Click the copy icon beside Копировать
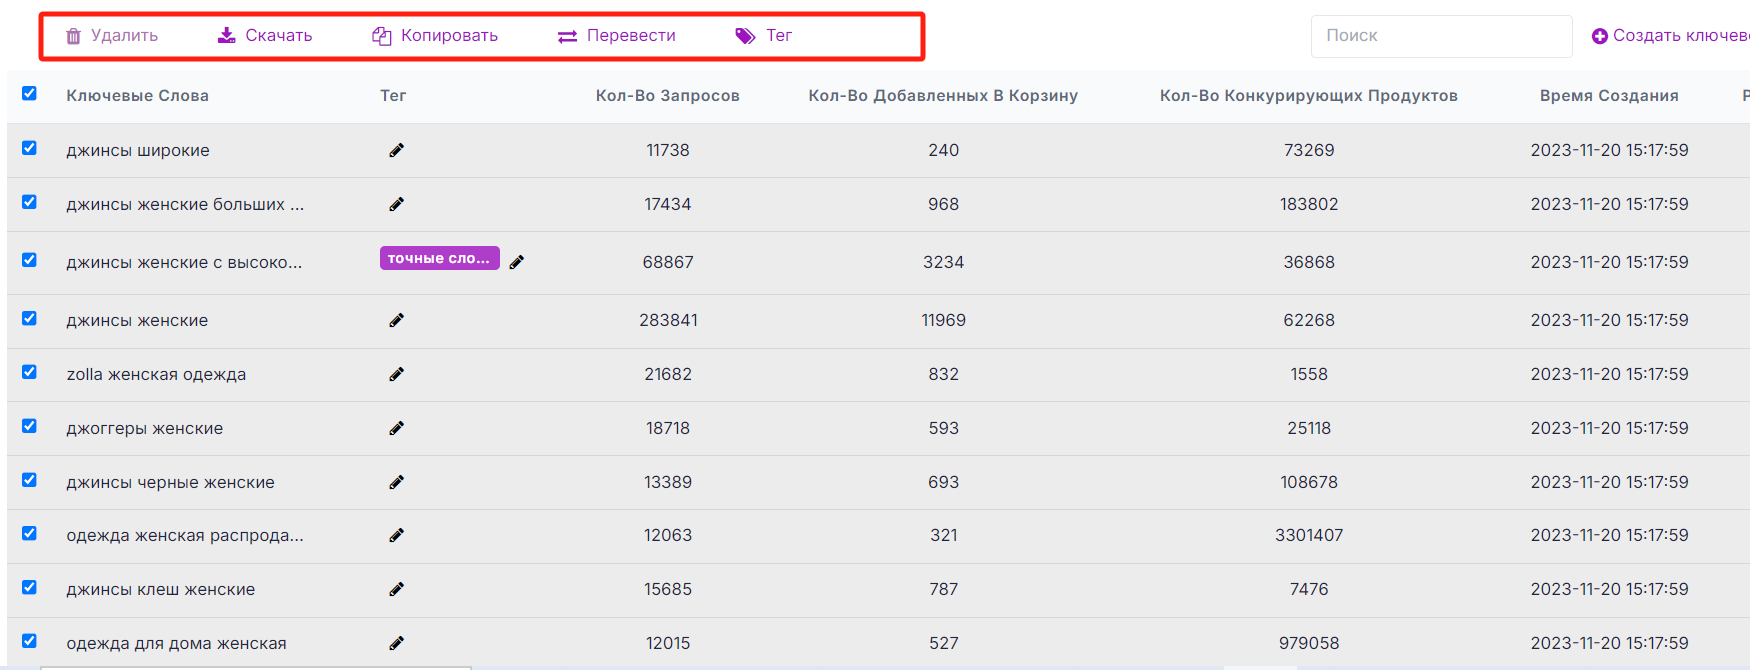The height and width of the screenshot is (670, 1750). click(381, 36)
